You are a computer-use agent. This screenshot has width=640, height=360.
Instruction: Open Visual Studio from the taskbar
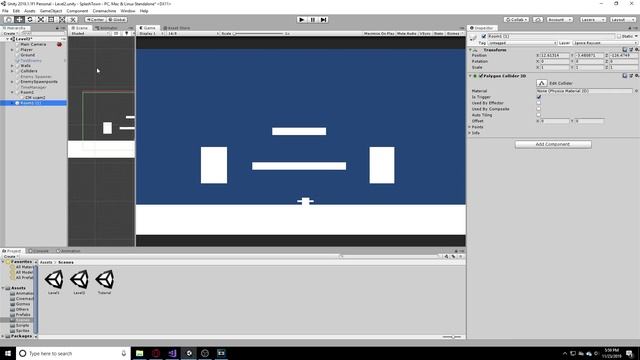click(172, 353)
